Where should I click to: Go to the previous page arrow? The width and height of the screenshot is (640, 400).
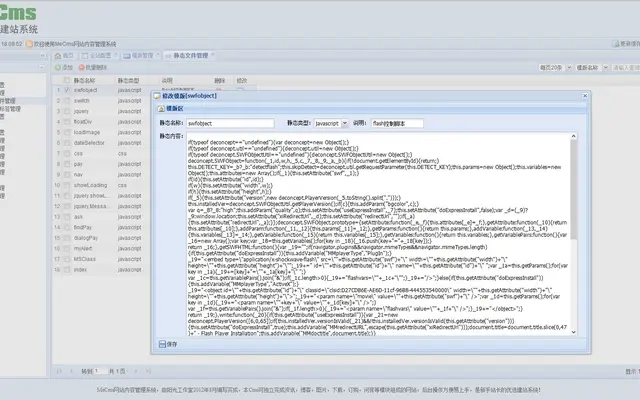click(x=71, y=371)
